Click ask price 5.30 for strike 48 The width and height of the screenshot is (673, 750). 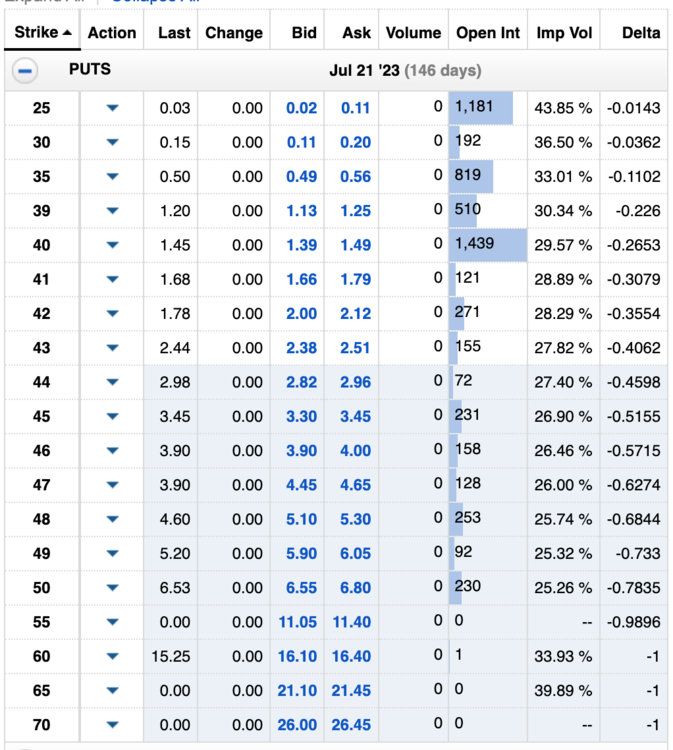point(355,519)
